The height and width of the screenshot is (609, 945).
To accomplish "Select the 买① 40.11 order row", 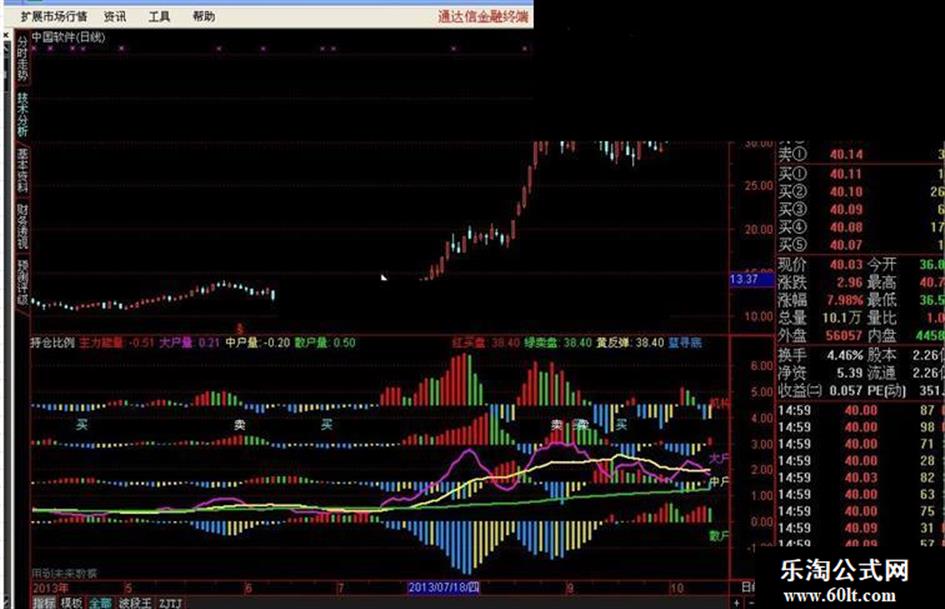I will tap(861, 174).
